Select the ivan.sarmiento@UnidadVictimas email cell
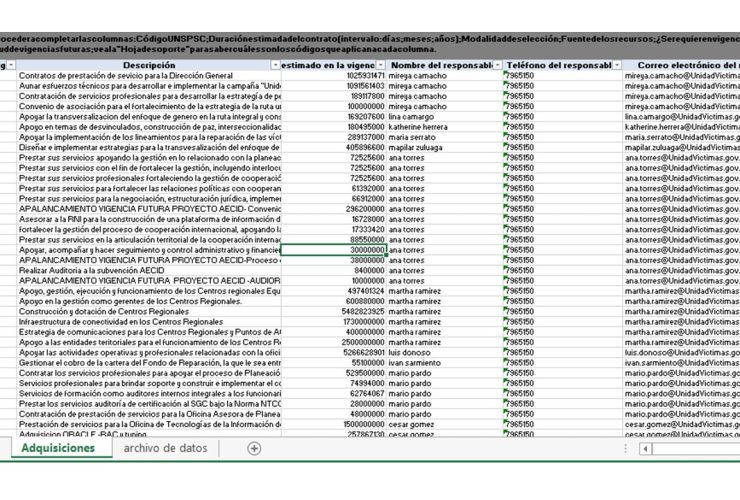The image size is (740, 500). pos(681,363)
